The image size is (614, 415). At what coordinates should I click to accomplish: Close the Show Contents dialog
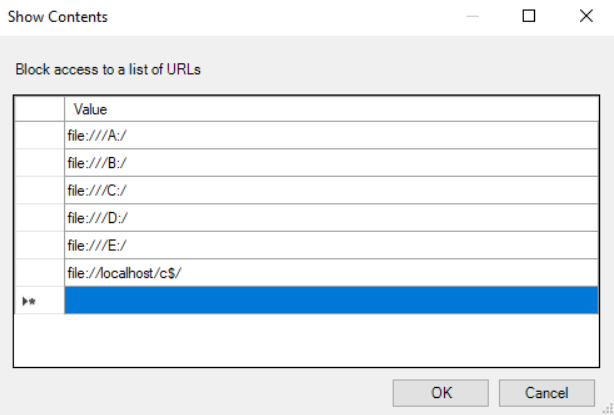click(x=586, y=16)
